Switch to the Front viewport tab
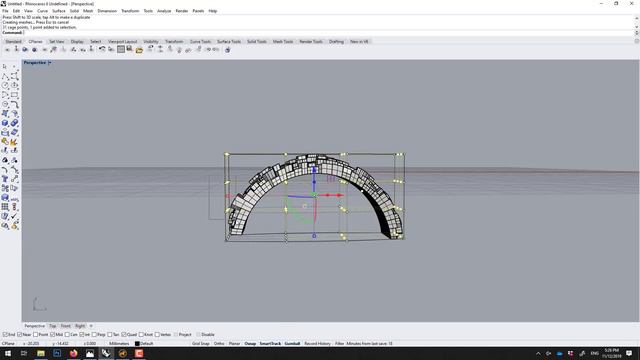 pyautogui.click(x=66, y=326)
